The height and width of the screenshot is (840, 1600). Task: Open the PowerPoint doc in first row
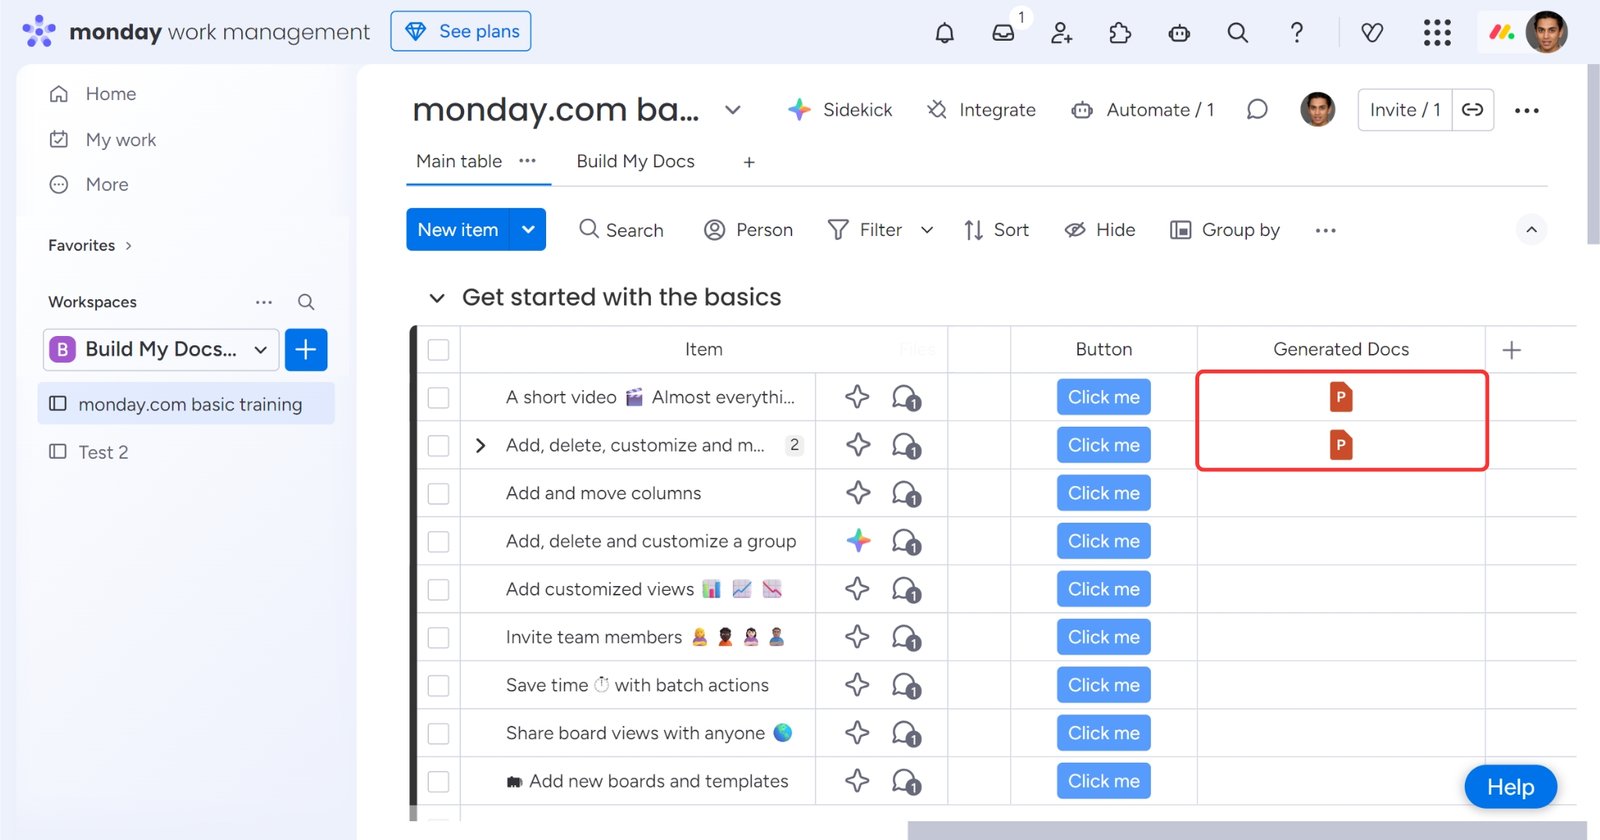point(1340,397)
